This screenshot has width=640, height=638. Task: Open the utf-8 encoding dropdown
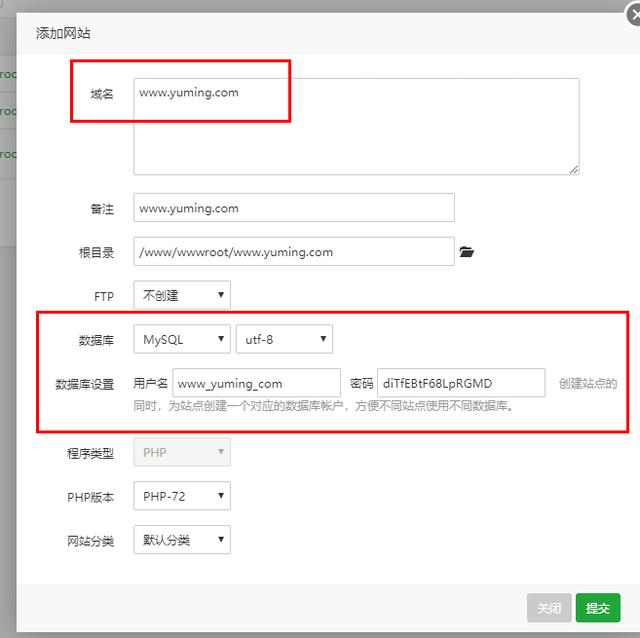[x=283, y=340]
